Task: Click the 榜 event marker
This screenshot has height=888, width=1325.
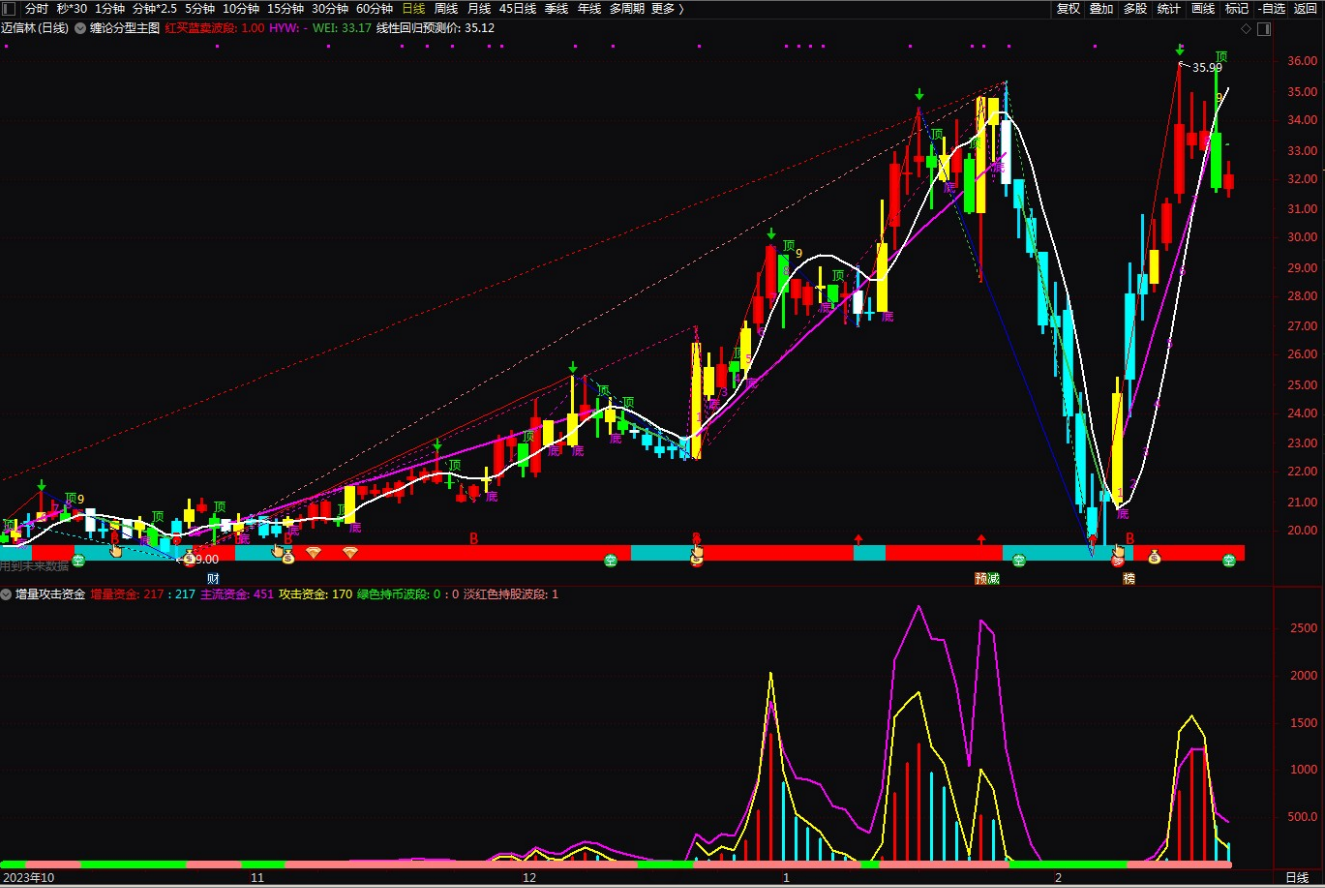Action: [x=1129, y=578]
